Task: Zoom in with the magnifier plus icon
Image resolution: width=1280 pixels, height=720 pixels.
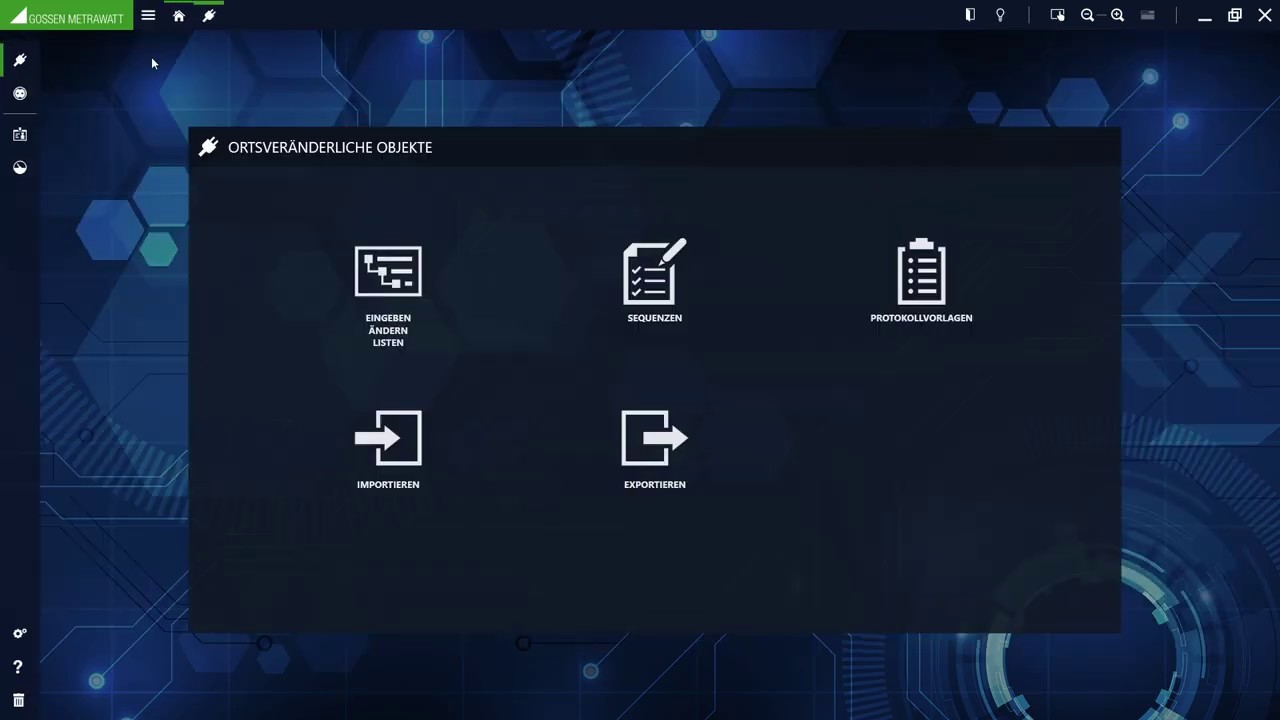Action: pos(1117,15)
